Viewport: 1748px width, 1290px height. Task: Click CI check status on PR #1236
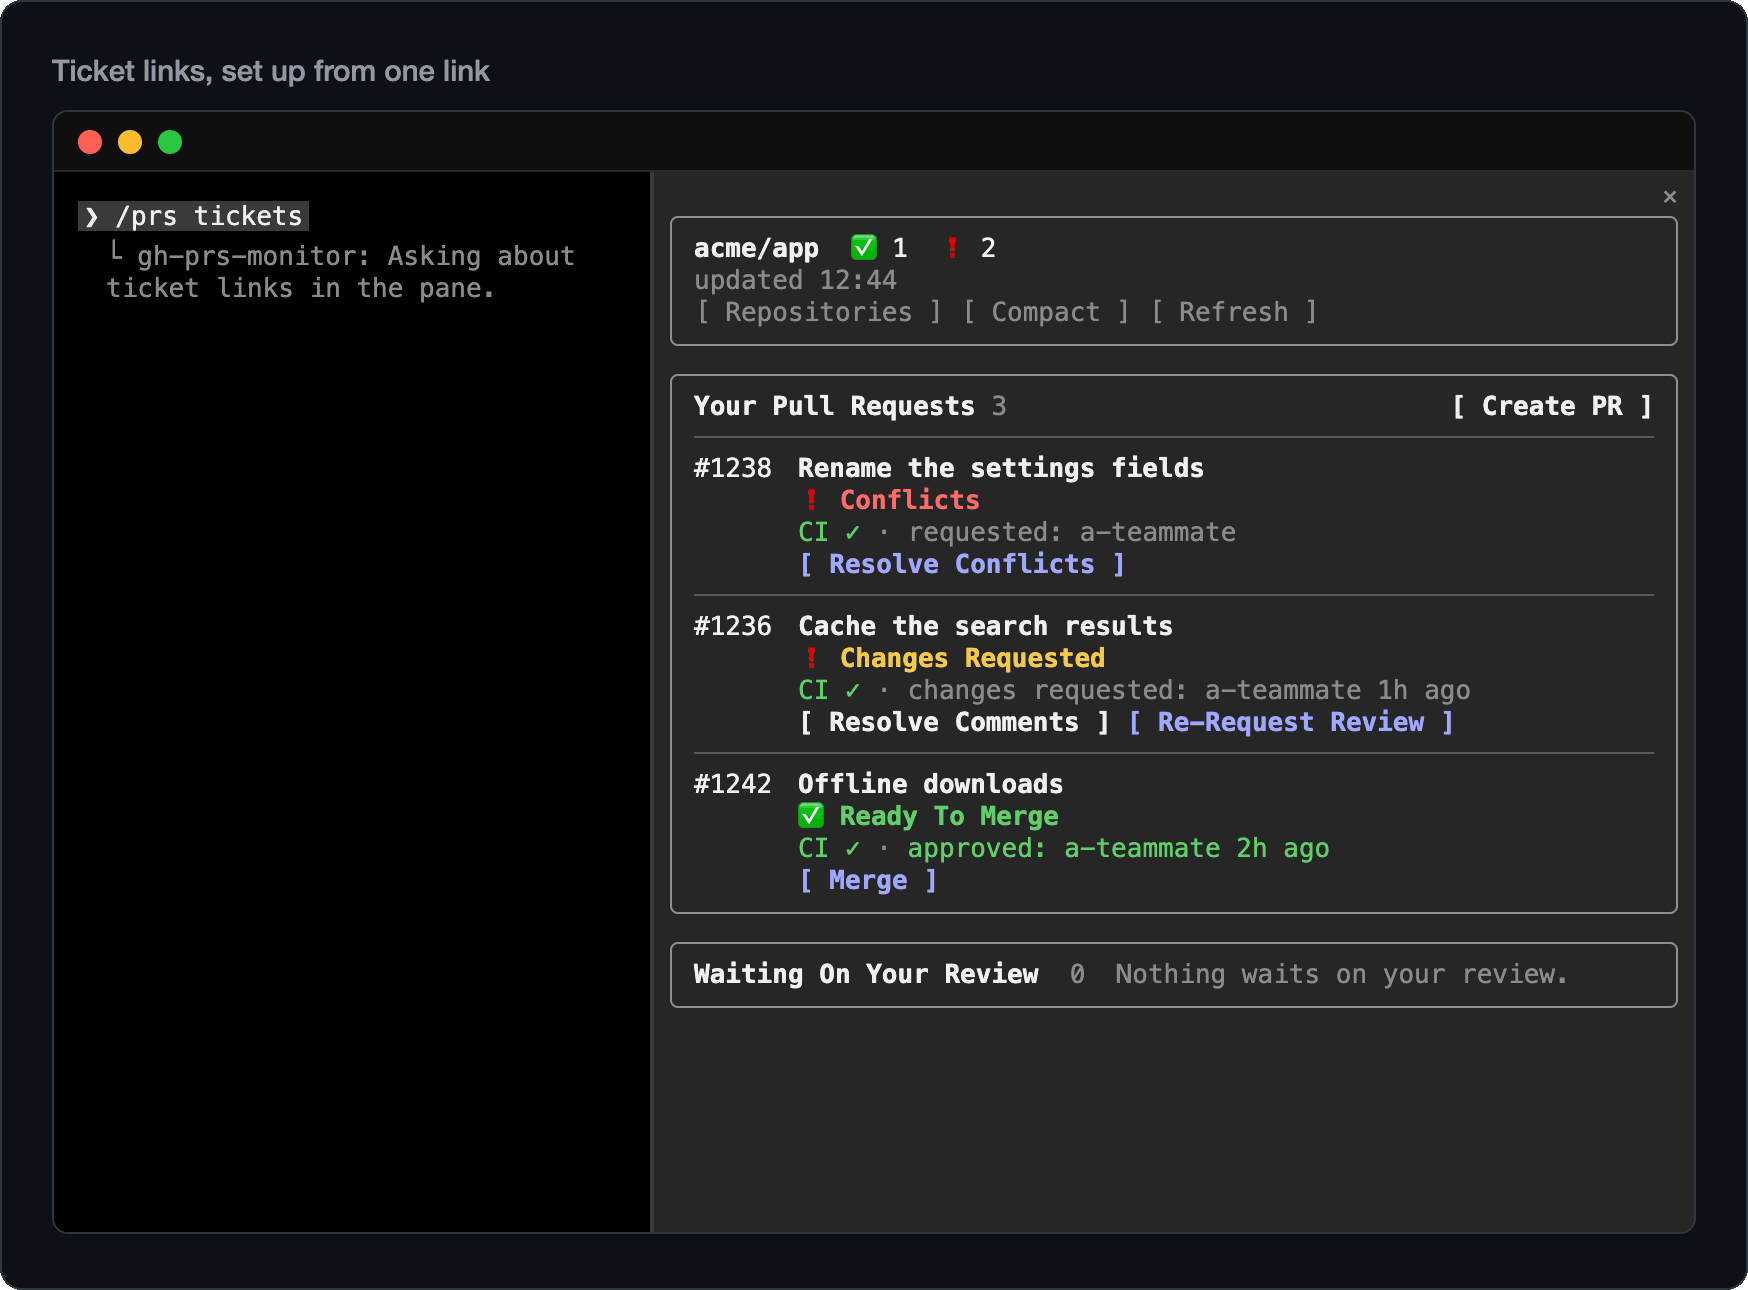[x=829, y=690]
